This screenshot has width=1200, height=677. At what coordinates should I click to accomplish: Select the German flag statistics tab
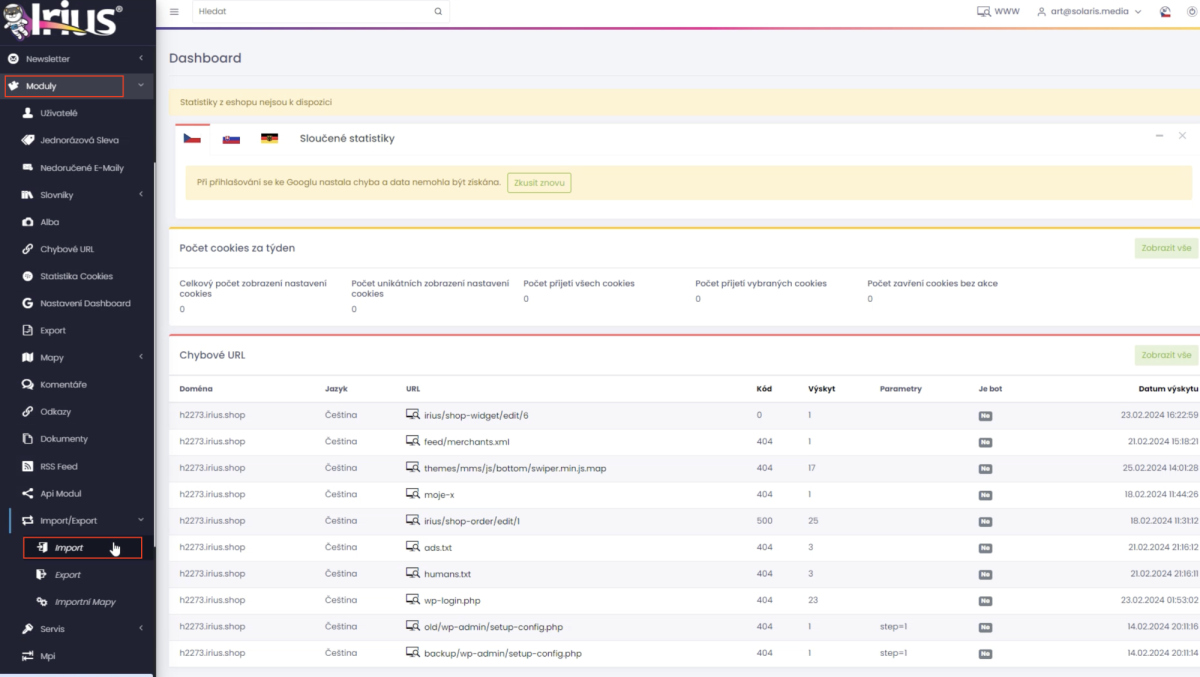(269, 138)
